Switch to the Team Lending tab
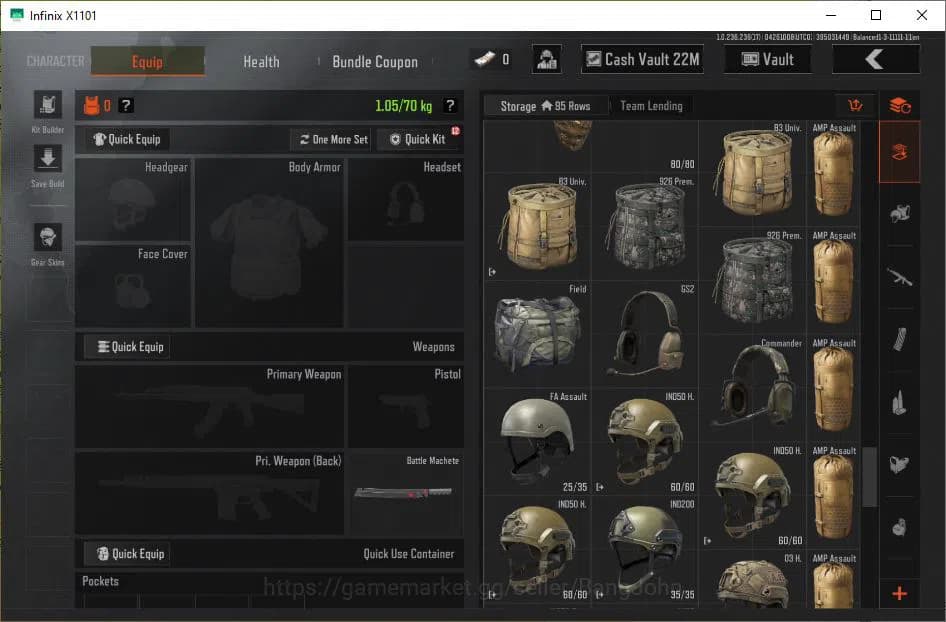946x622 pixels. point(651,105)
